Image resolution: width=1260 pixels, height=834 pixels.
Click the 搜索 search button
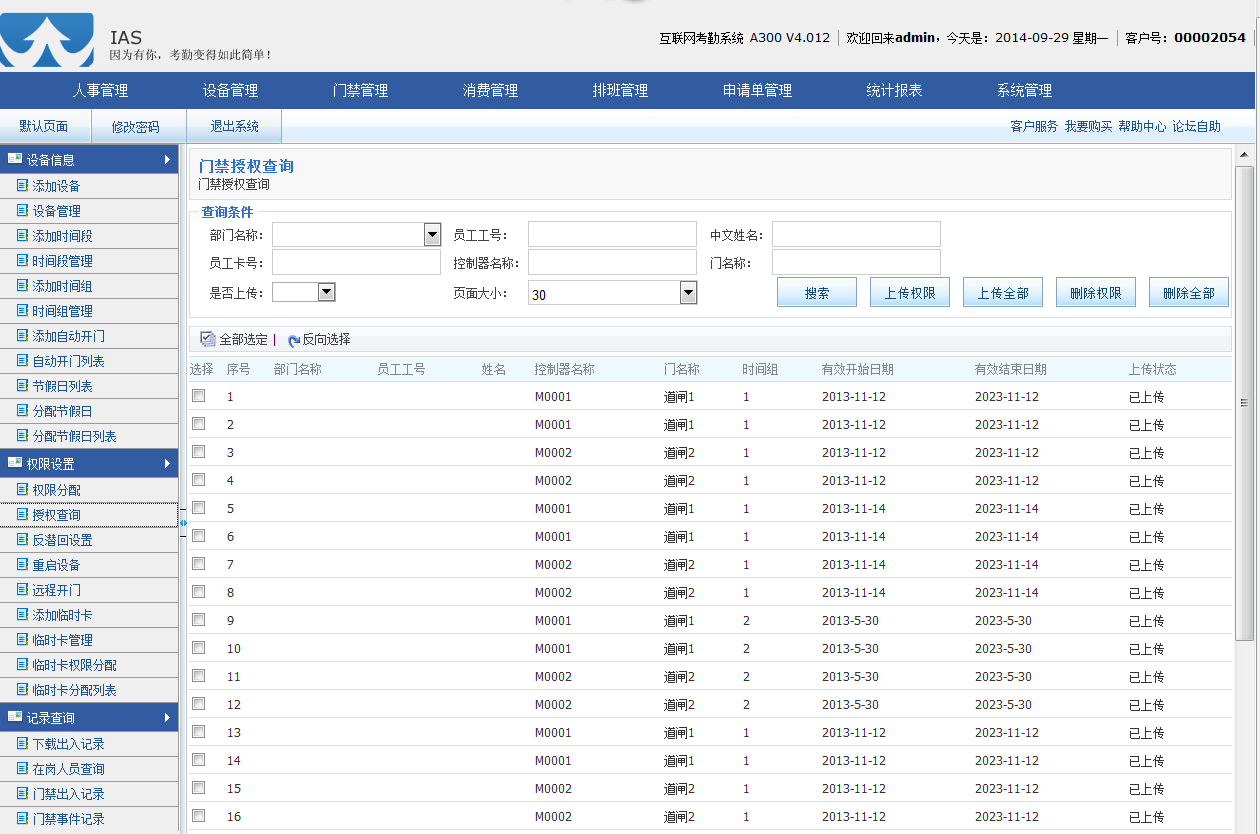point(817,293)
